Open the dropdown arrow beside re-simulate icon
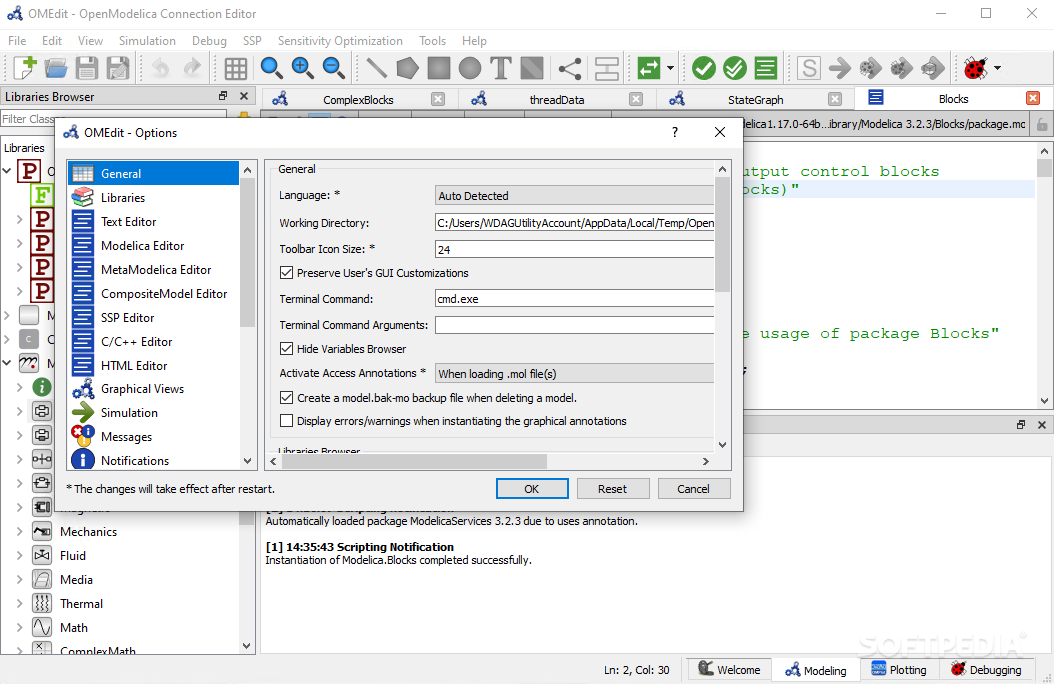Image resolution: width=1054 pixels, height=684 pixels. click(x=670, y=68)
